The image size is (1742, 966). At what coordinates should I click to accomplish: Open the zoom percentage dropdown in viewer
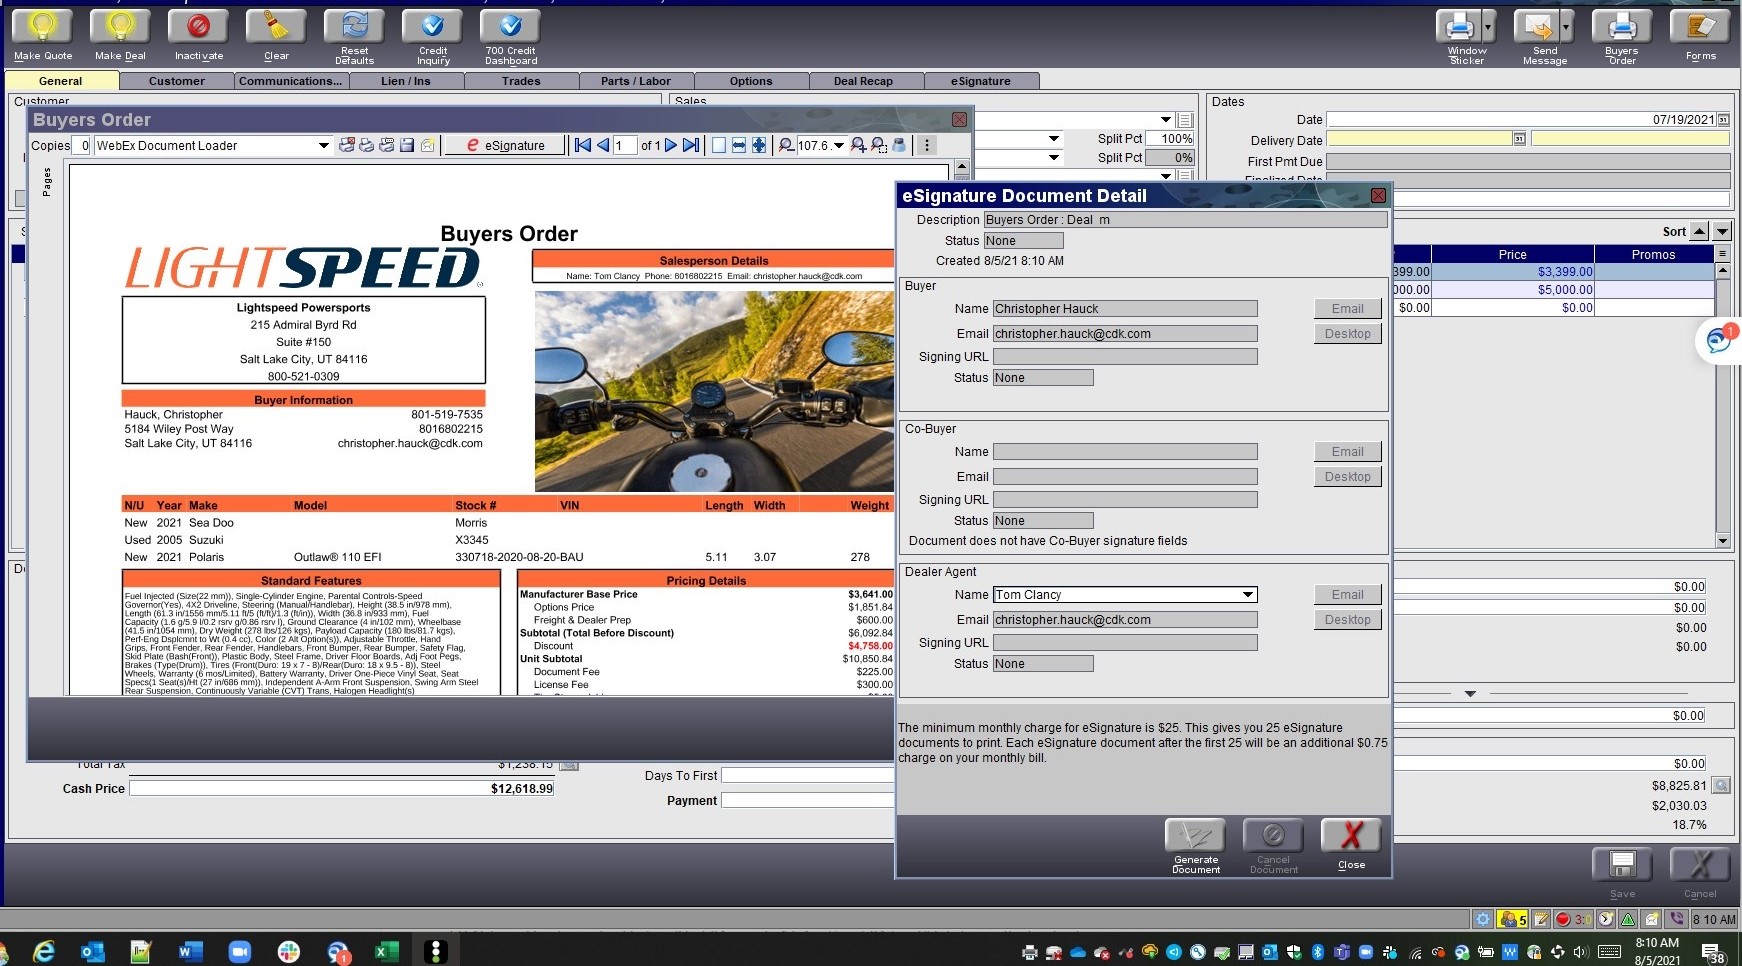pos(838,146)
